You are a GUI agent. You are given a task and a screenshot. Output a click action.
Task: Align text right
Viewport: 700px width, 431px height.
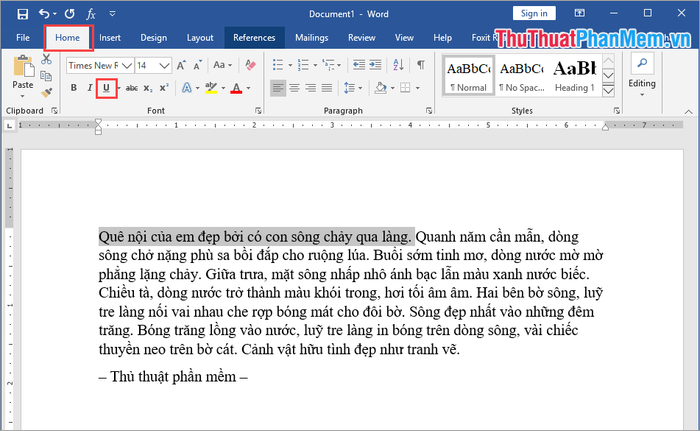pos(311,88)
